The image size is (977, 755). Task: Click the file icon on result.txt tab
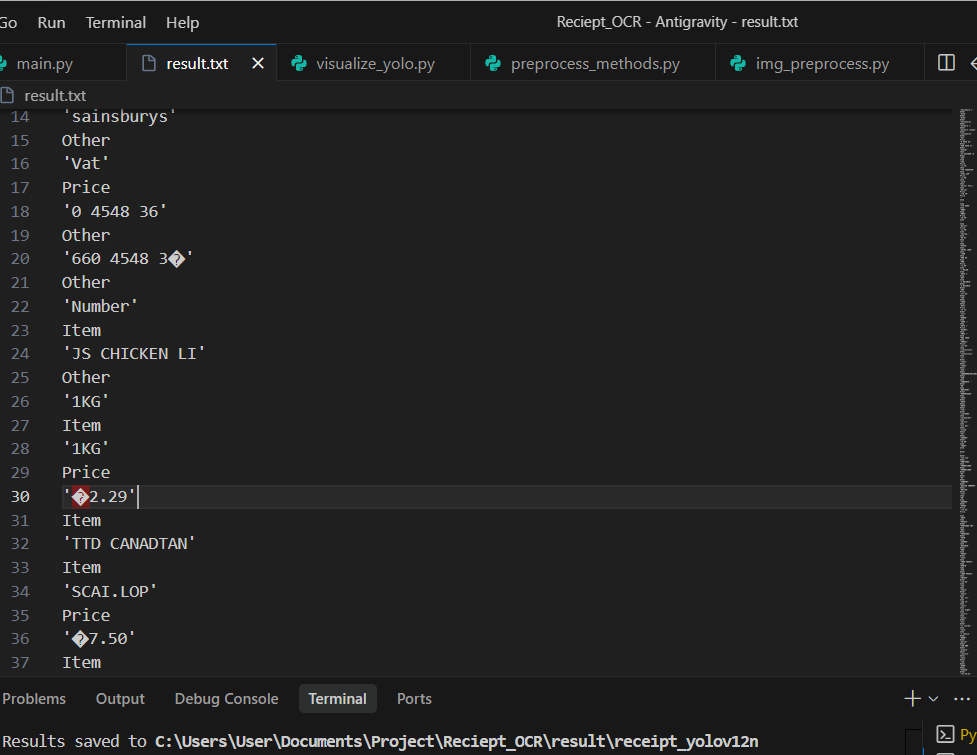point(149,64)
